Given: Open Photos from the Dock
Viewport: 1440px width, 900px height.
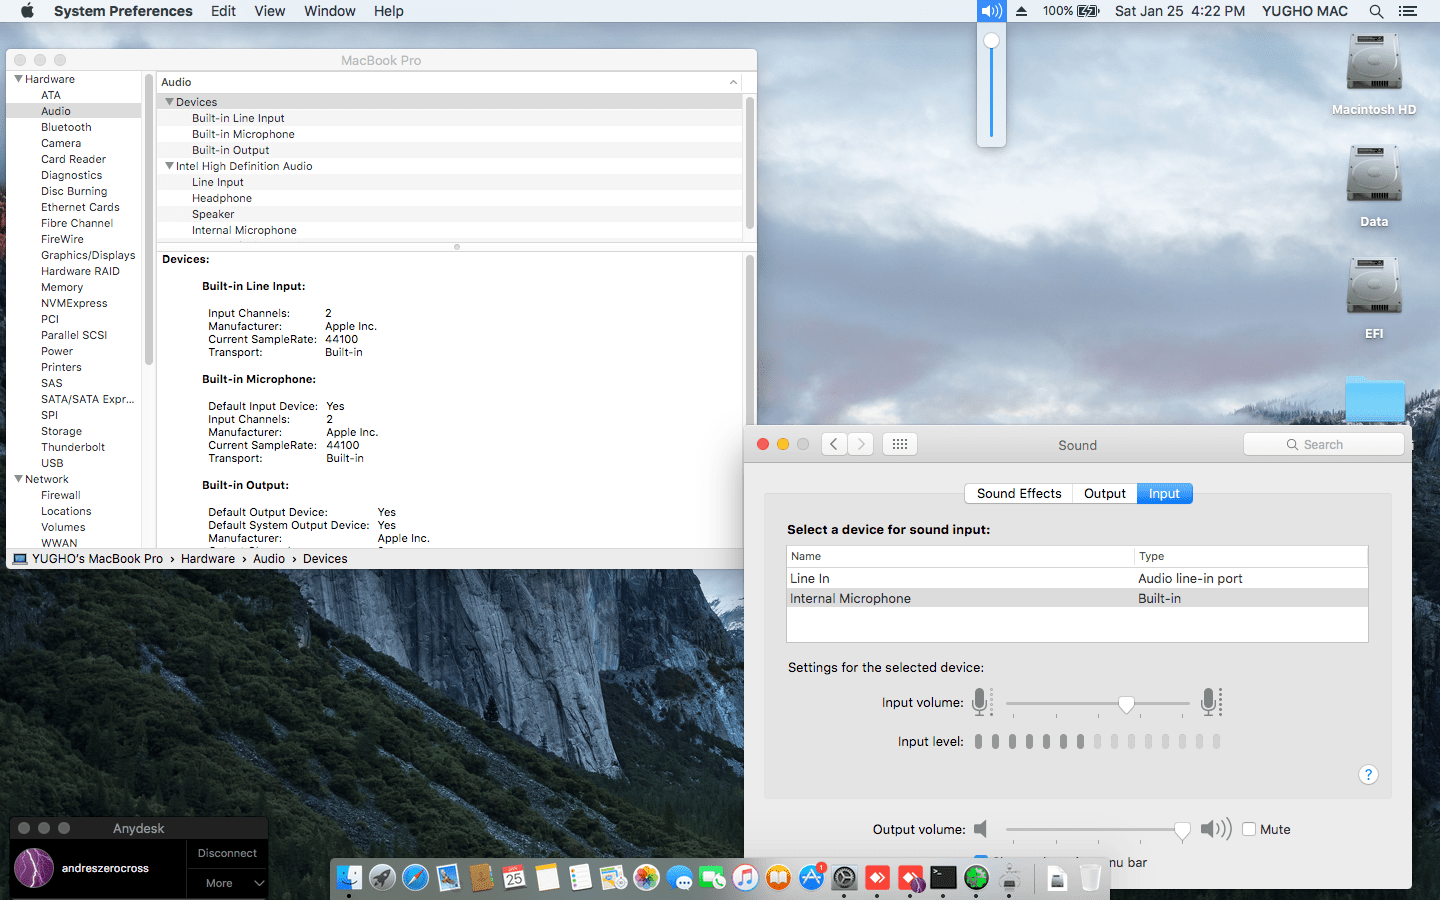Looking at the screenshot, I should click(x=646, y=878).
